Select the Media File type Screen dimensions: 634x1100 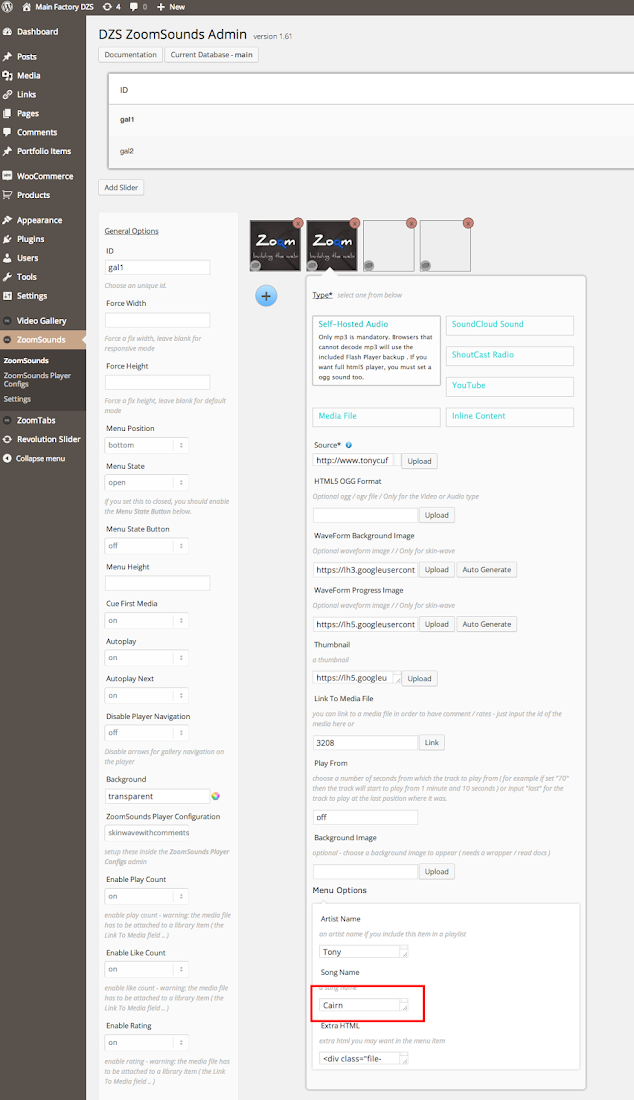pos(376,417)
